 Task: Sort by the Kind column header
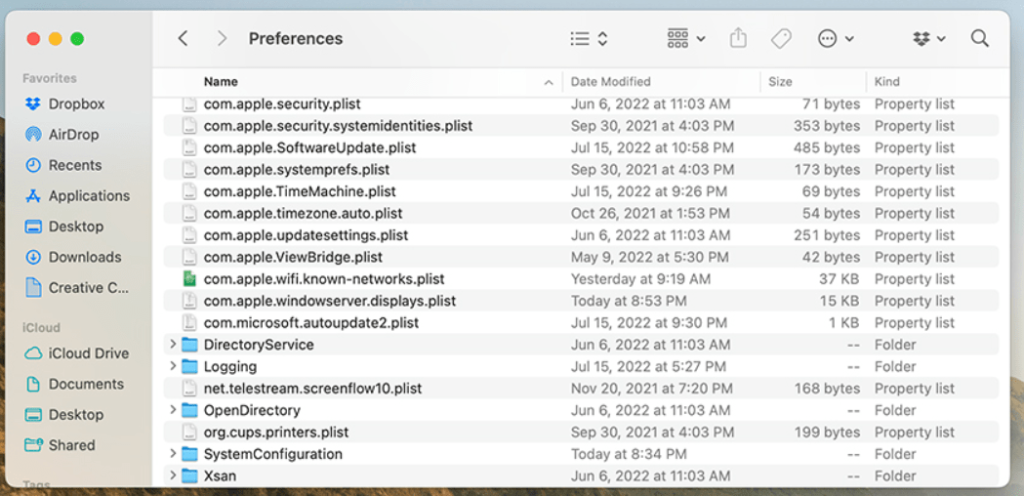pos(887,82)
